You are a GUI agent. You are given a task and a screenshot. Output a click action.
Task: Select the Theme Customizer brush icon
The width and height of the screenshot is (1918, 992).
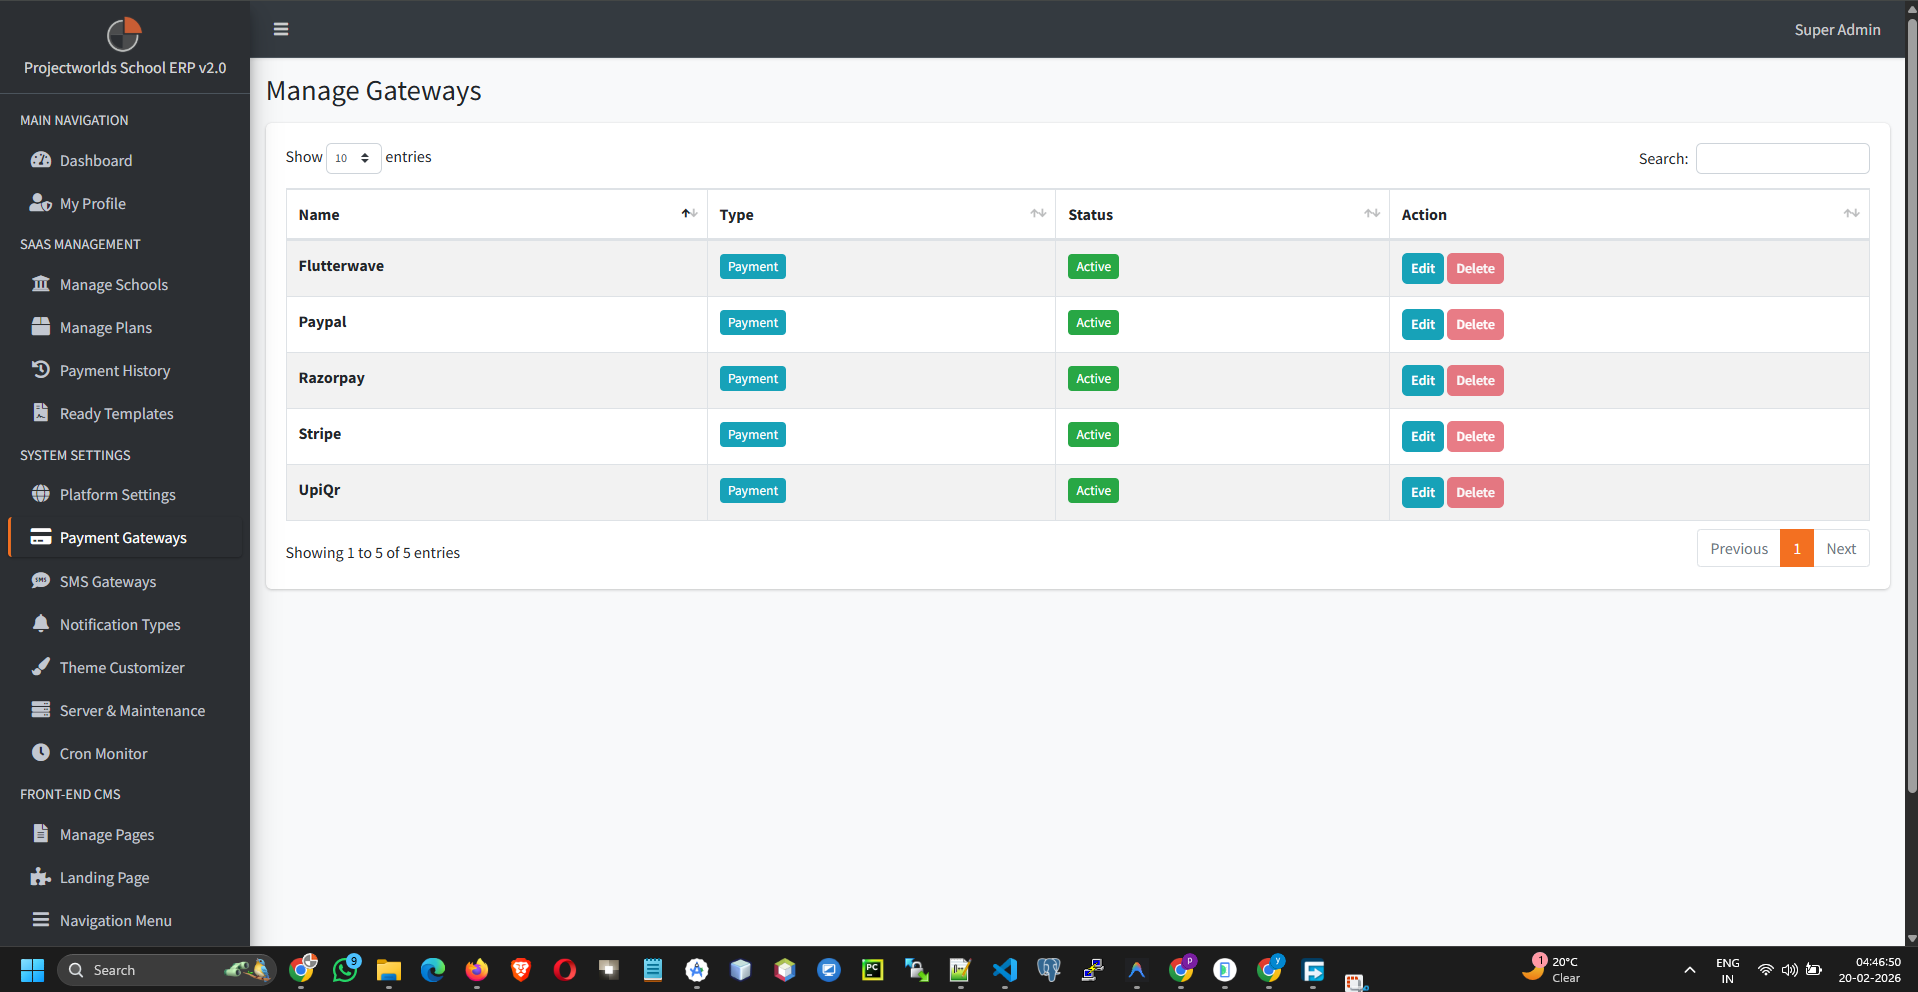click(x=41, y=667)
